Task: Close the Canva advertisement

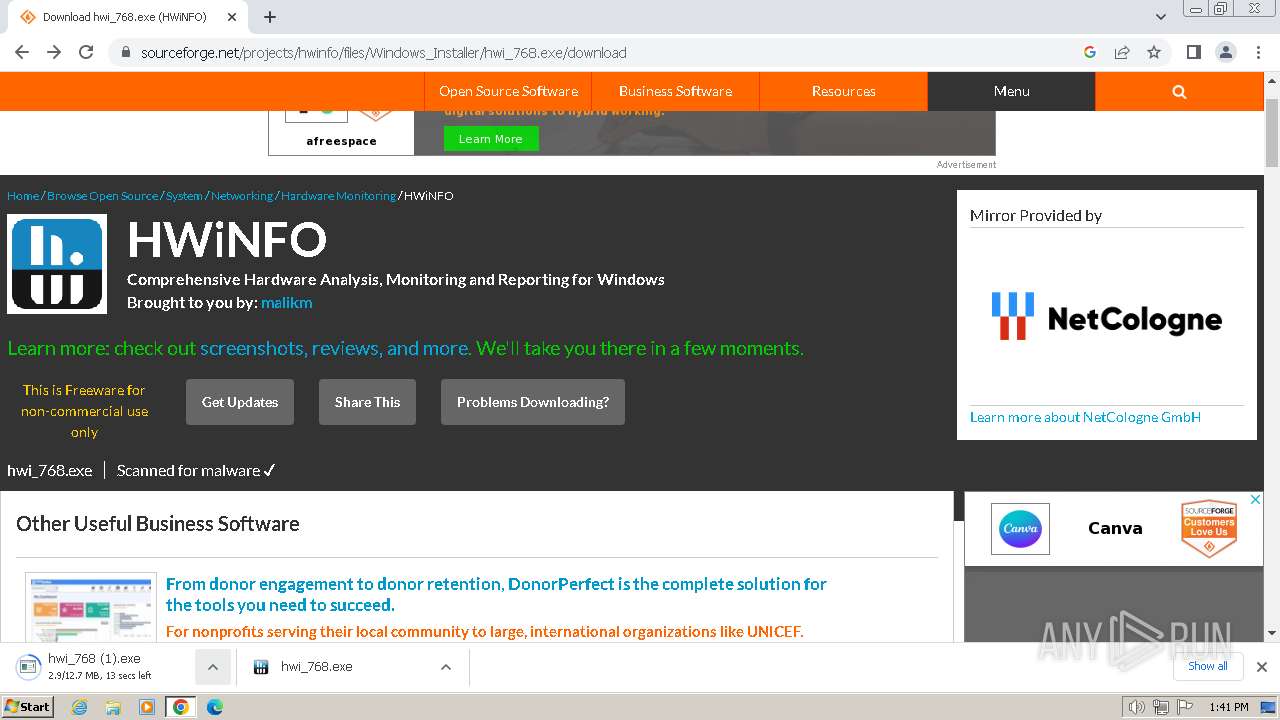Action: [1256, 499]
